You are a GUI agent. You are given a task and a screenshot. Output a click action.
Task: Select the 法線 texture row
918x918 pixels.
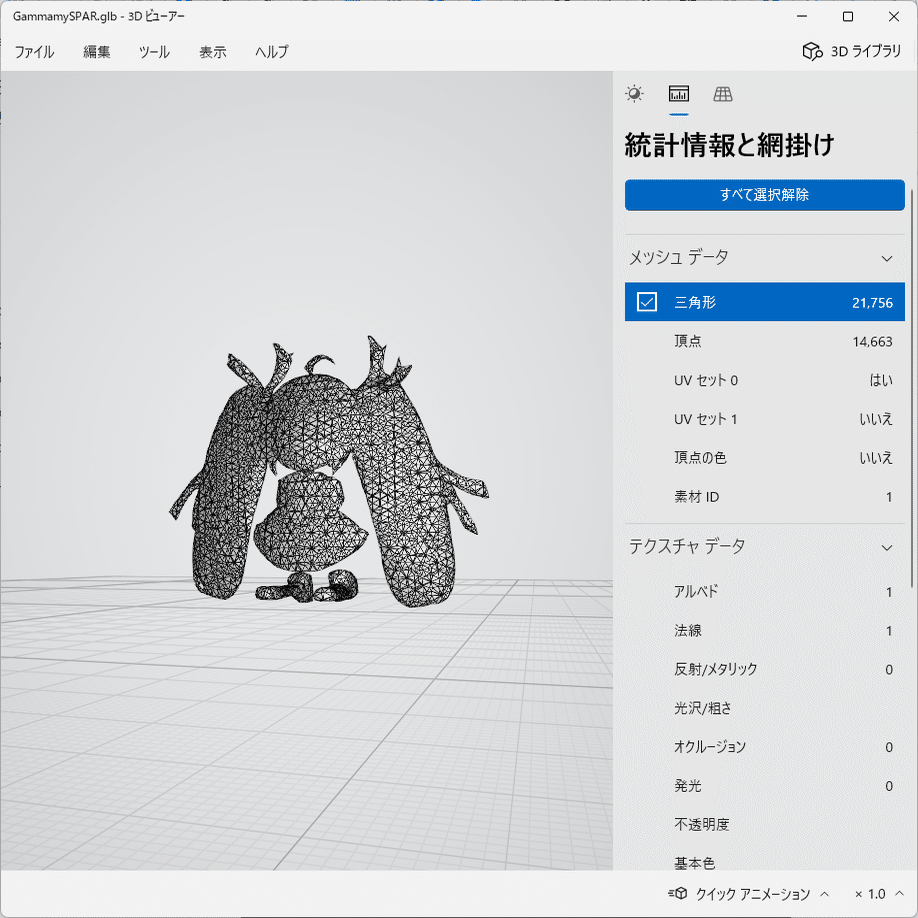(x=765, y=631)
